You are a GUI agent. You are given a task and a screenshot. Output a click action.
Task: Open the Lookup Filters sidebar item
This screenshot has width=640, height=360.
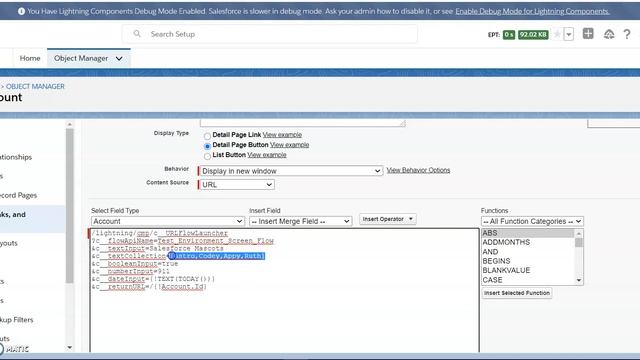coord(16,320)
